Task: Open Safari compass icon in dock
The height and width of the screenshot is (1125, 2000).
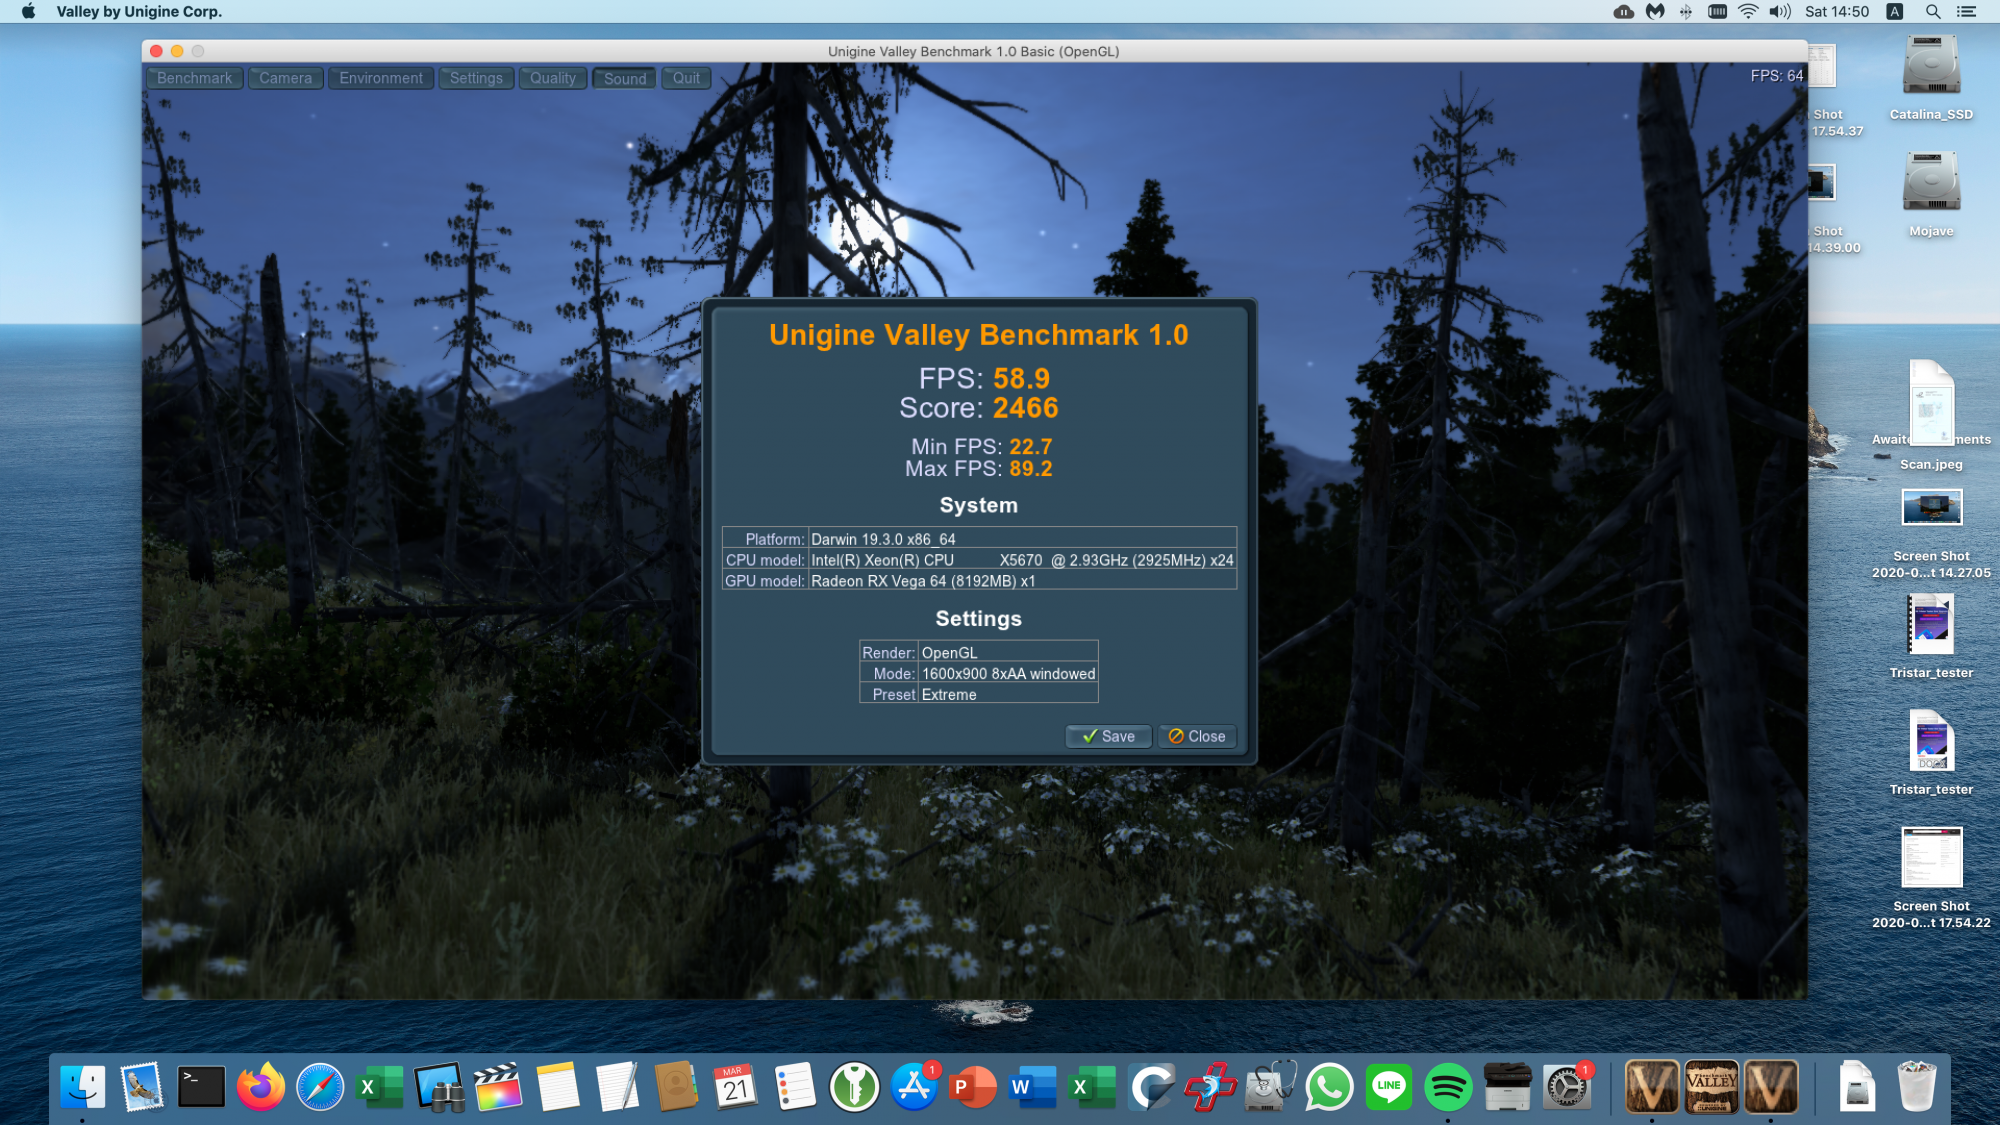Action: [x=320, y=1087]
